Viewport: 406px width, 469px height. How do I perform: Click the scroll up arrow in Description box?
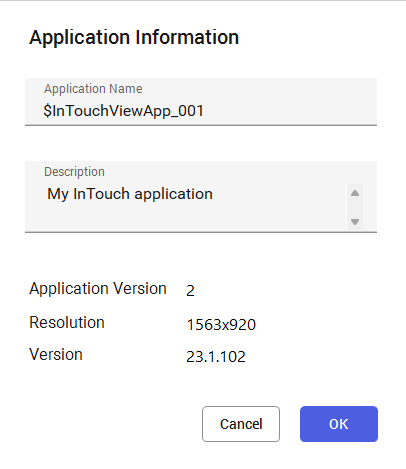coord(355,193)
